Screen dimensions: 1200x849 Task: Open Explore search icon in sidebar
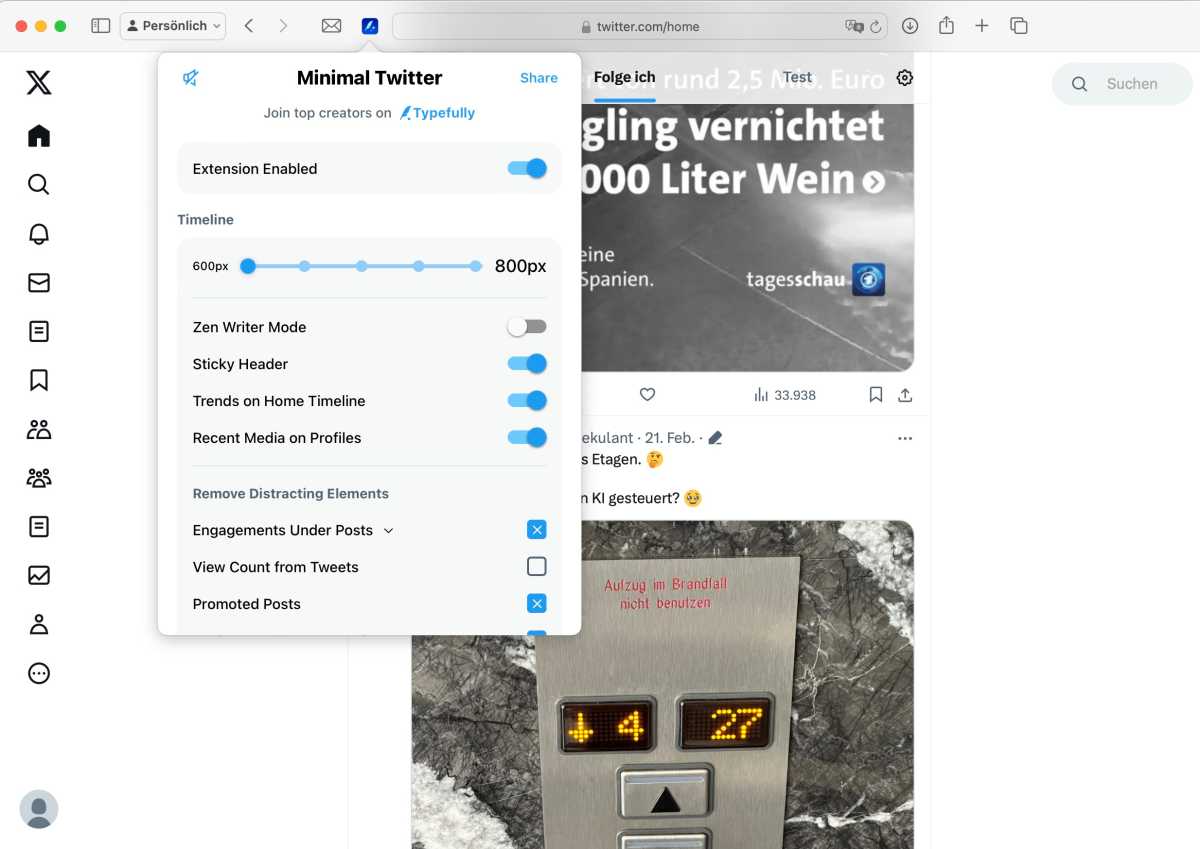[x=39, y=184]
